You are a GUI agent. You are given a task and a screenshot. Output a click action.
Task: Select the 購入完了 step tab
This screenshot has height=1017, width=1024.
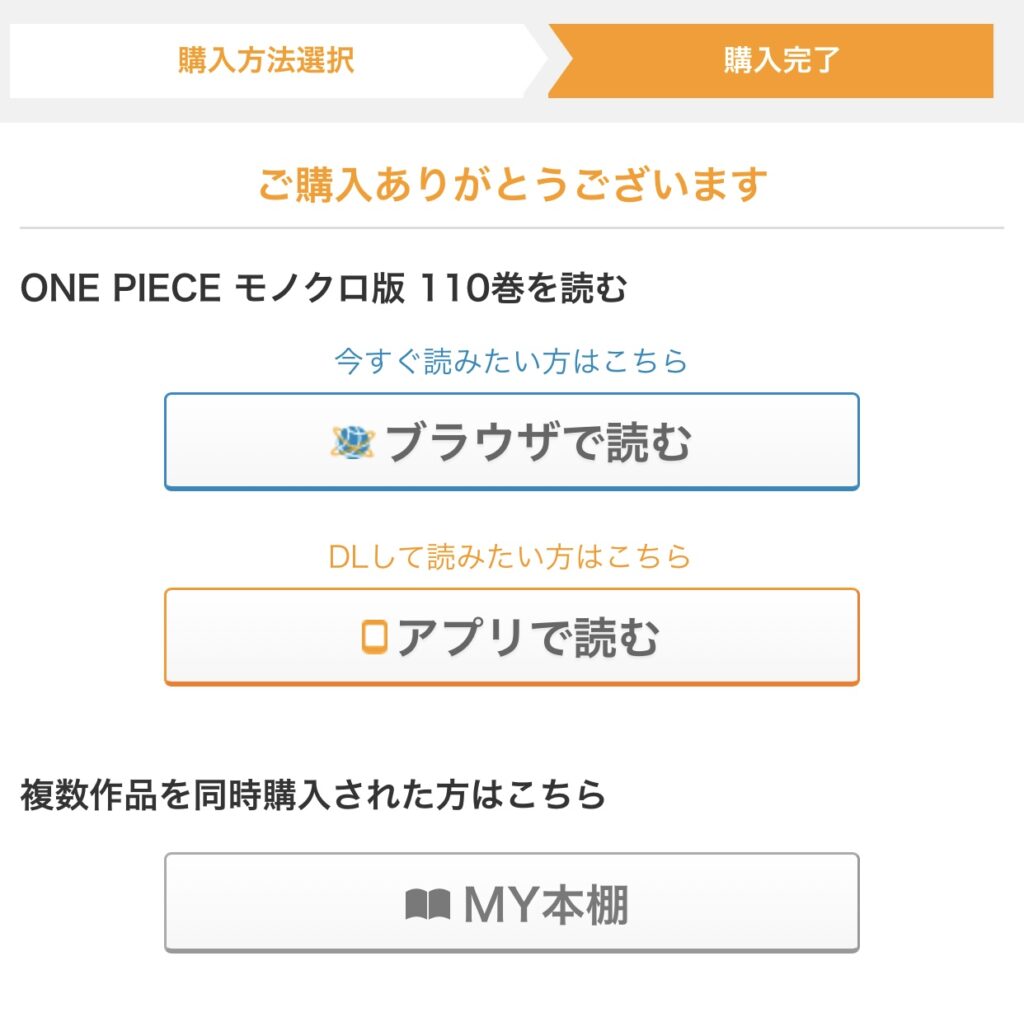[782, 60]
